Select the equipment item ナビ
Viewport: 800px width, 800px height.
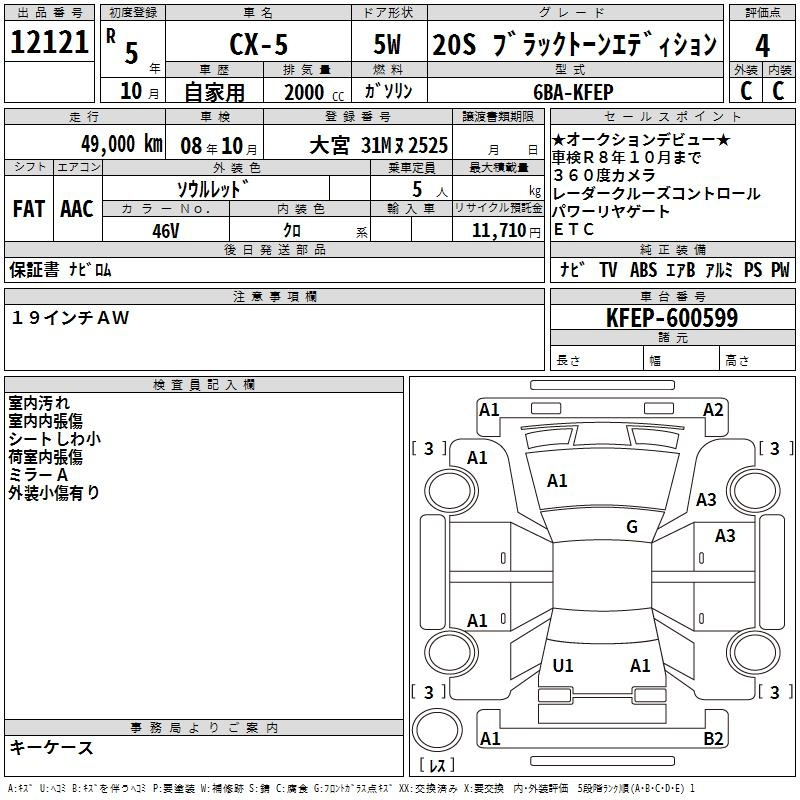click(571, 269)
